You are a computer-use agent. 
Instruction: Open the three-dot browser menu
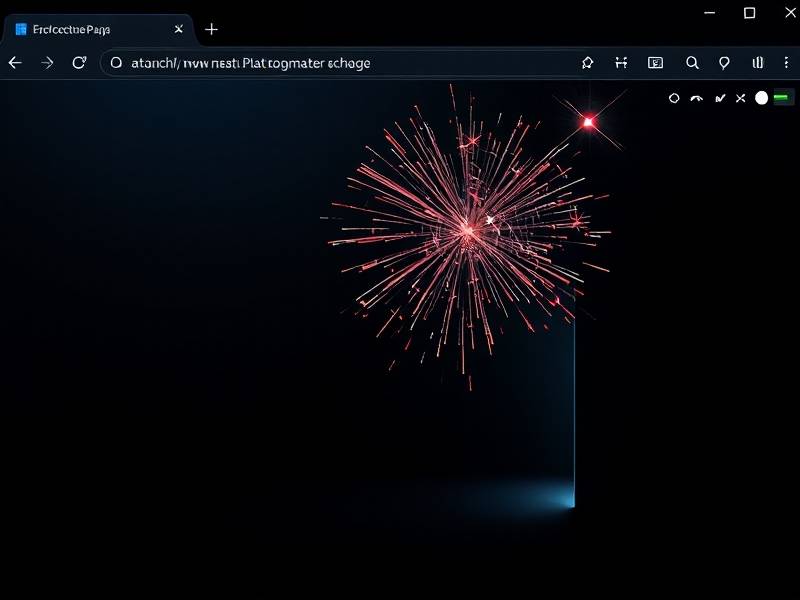click(x=784, y=62)
